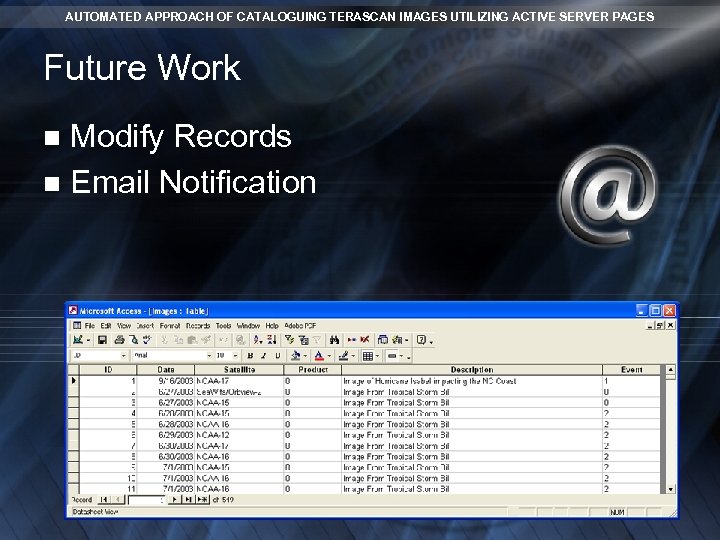Open the Records menu
This screenshot has width=720, height=540.
pos(198,326)
